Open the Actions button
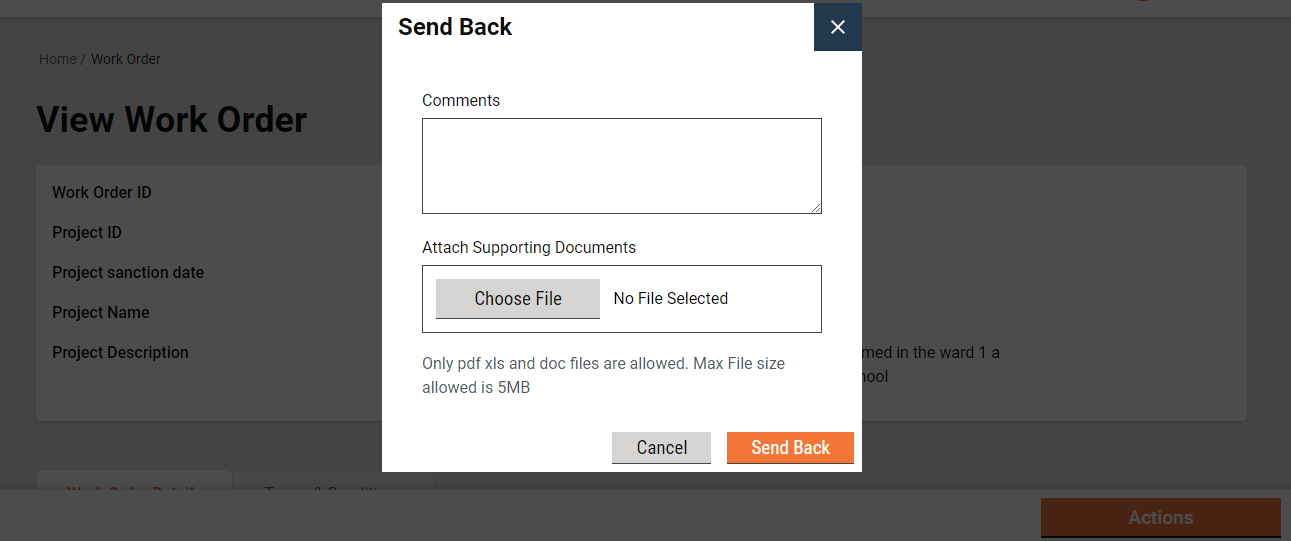The image size is (1291, 541). tap(1160, 518)
